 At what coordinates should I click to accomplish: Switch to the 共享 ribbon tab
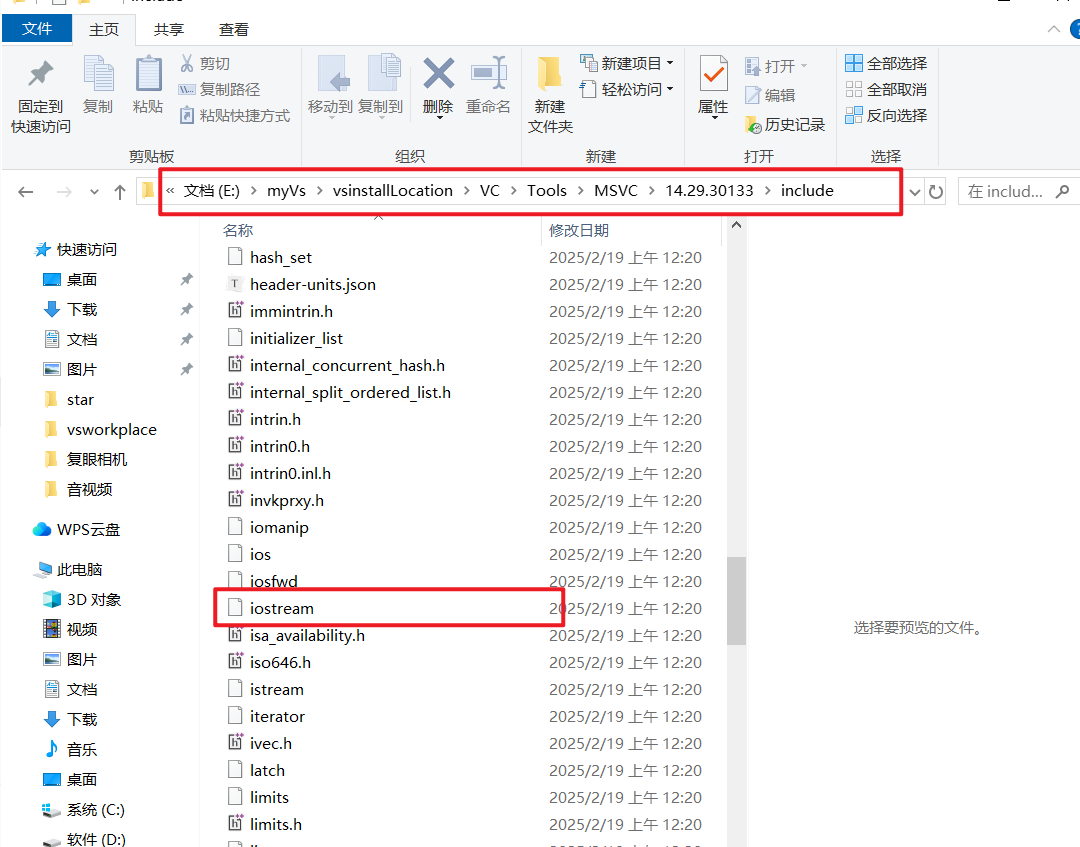168,29
